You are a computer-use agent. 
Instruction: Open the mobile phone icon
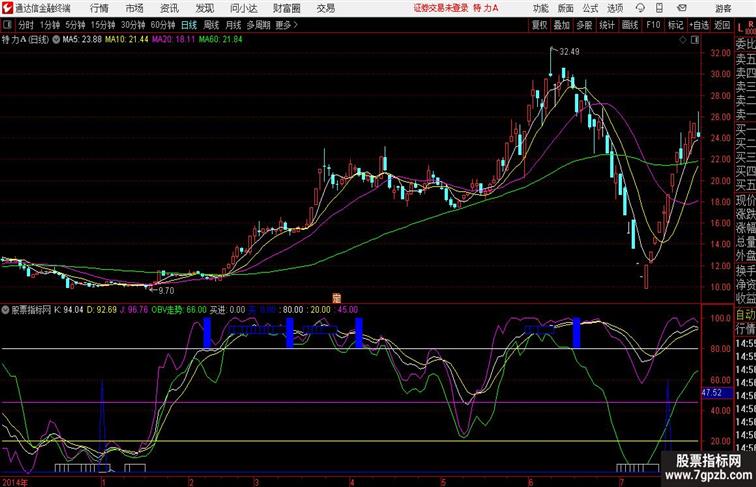[x=660, y=8]
